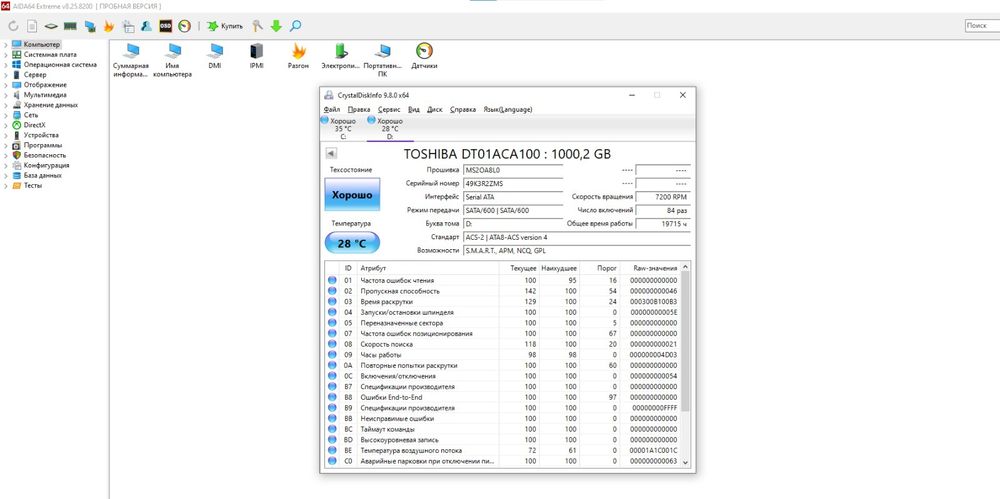Select Устройства in the left tree
Image resolution: width=1000 pixels, height=499 pixels.
41,135
